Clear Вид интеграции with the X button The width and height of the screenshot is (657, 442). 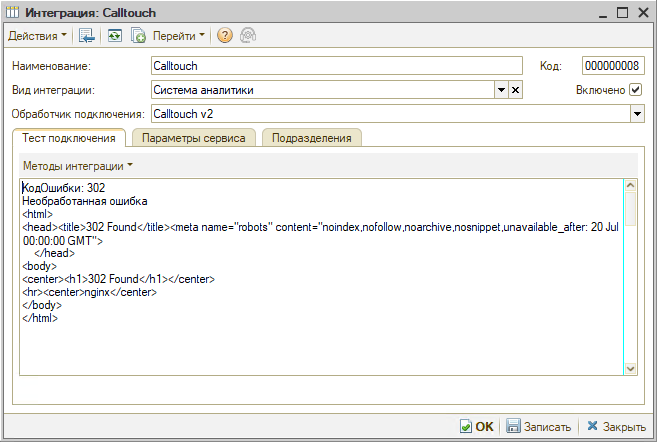(x=515, y=90)
